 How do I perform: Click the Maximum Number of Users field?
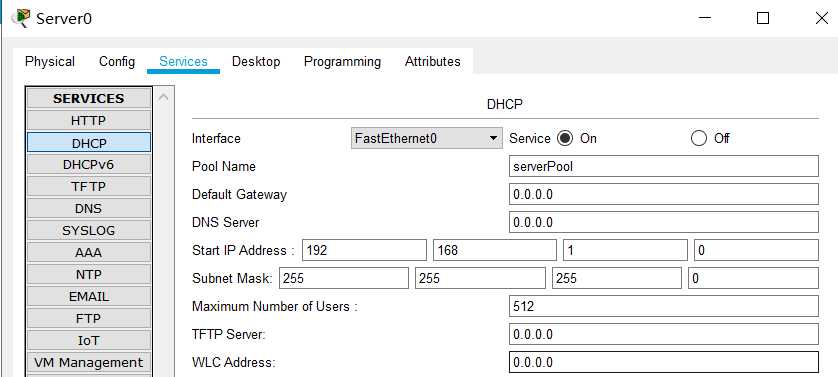[x=664, y=306]
